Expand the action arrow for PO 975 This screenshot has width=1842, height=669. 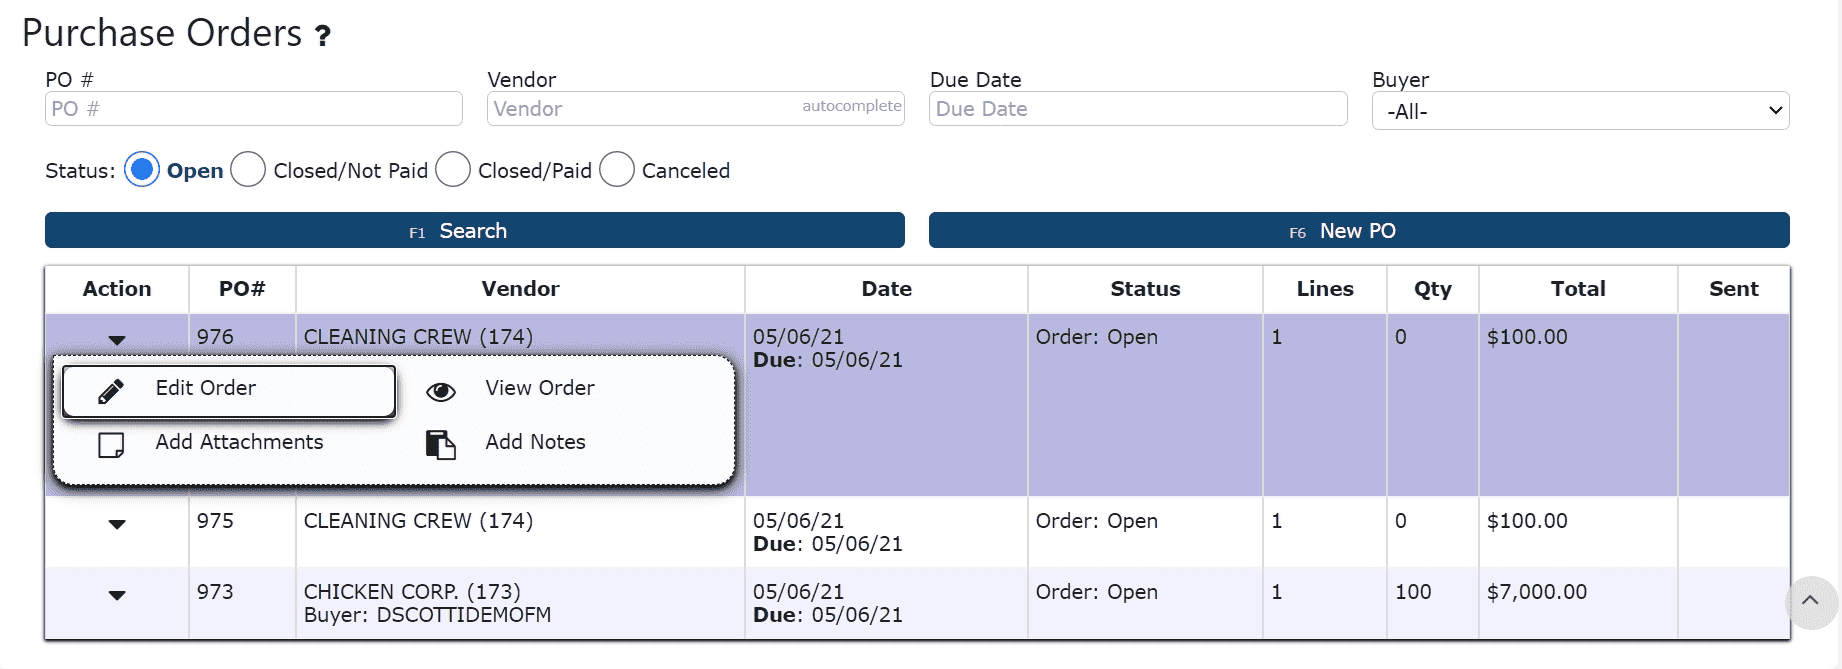pos(117,524)
